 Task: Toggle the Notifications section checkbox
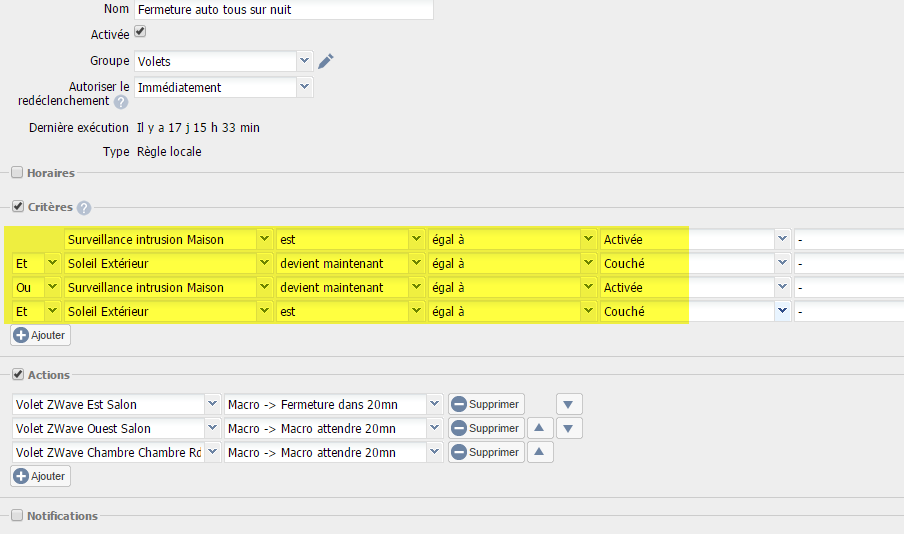click(17, 516)
